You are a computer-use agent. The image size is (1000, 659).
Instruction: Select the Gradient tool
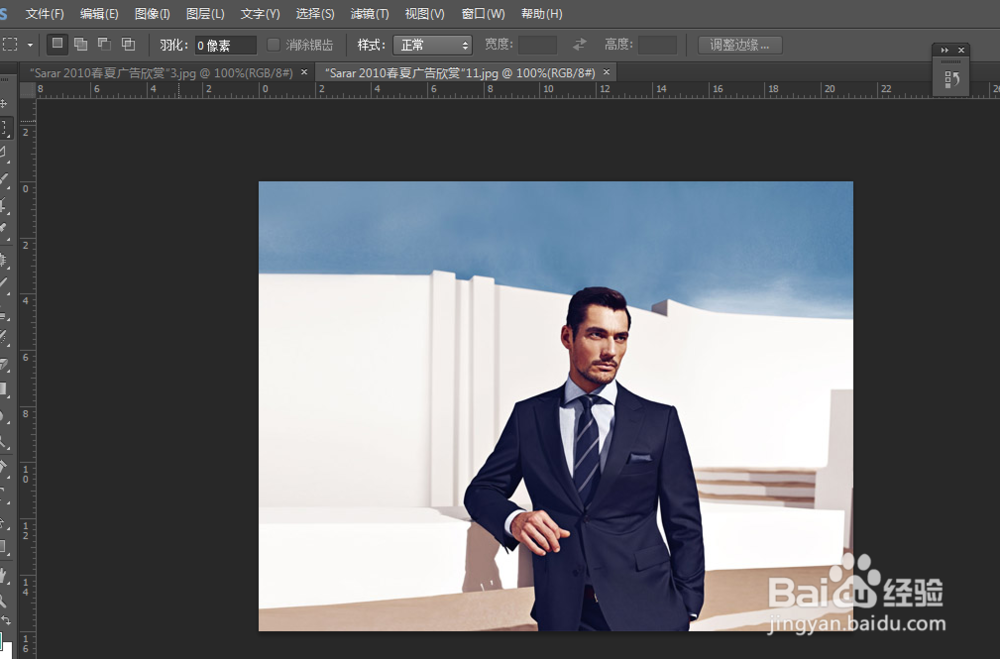4,389
